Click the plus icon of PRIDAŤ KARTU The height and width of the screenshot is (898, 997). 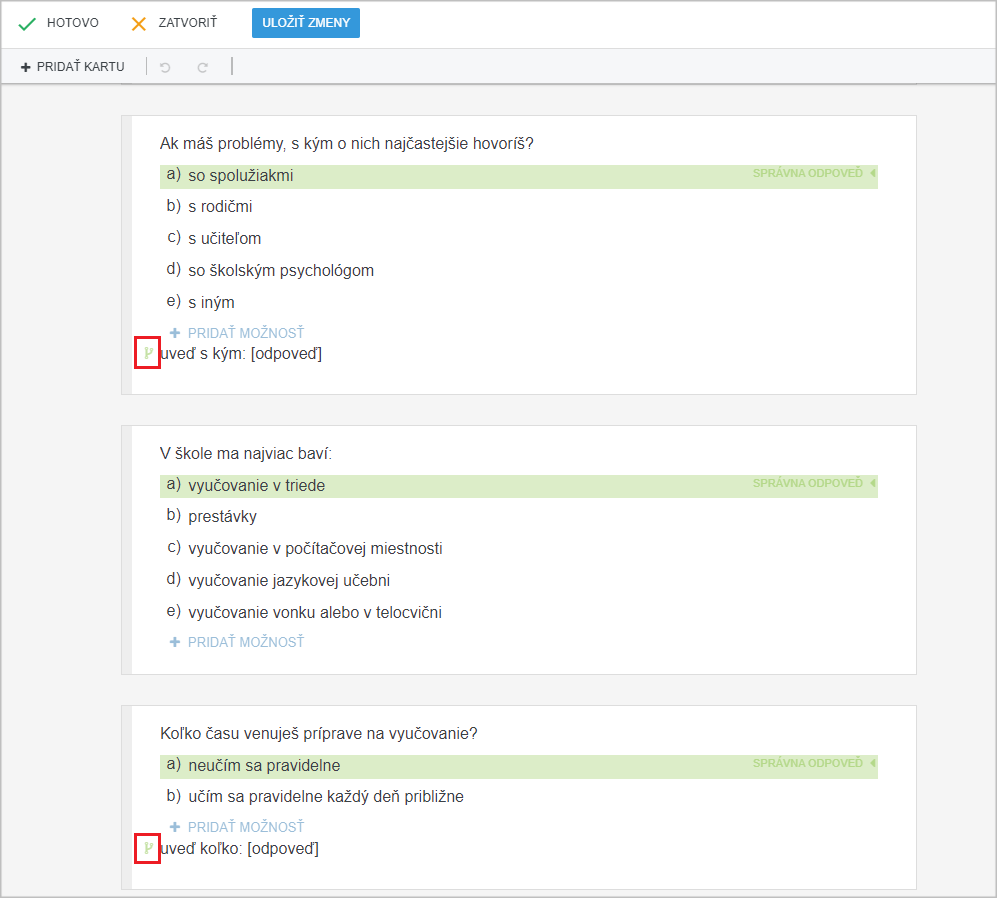point(25,67)
